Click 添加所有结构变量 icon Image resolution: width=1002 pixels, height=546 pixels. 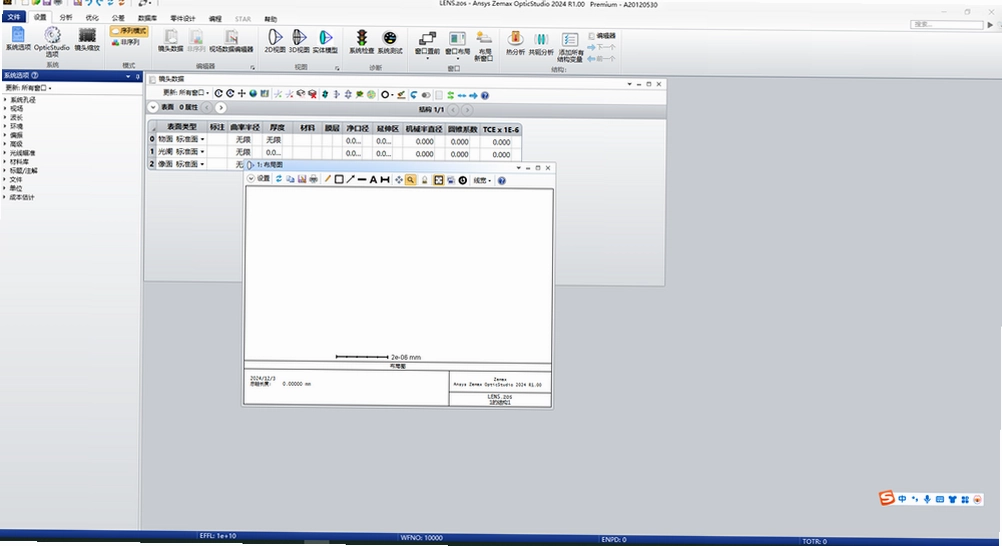tap(570, 46)
